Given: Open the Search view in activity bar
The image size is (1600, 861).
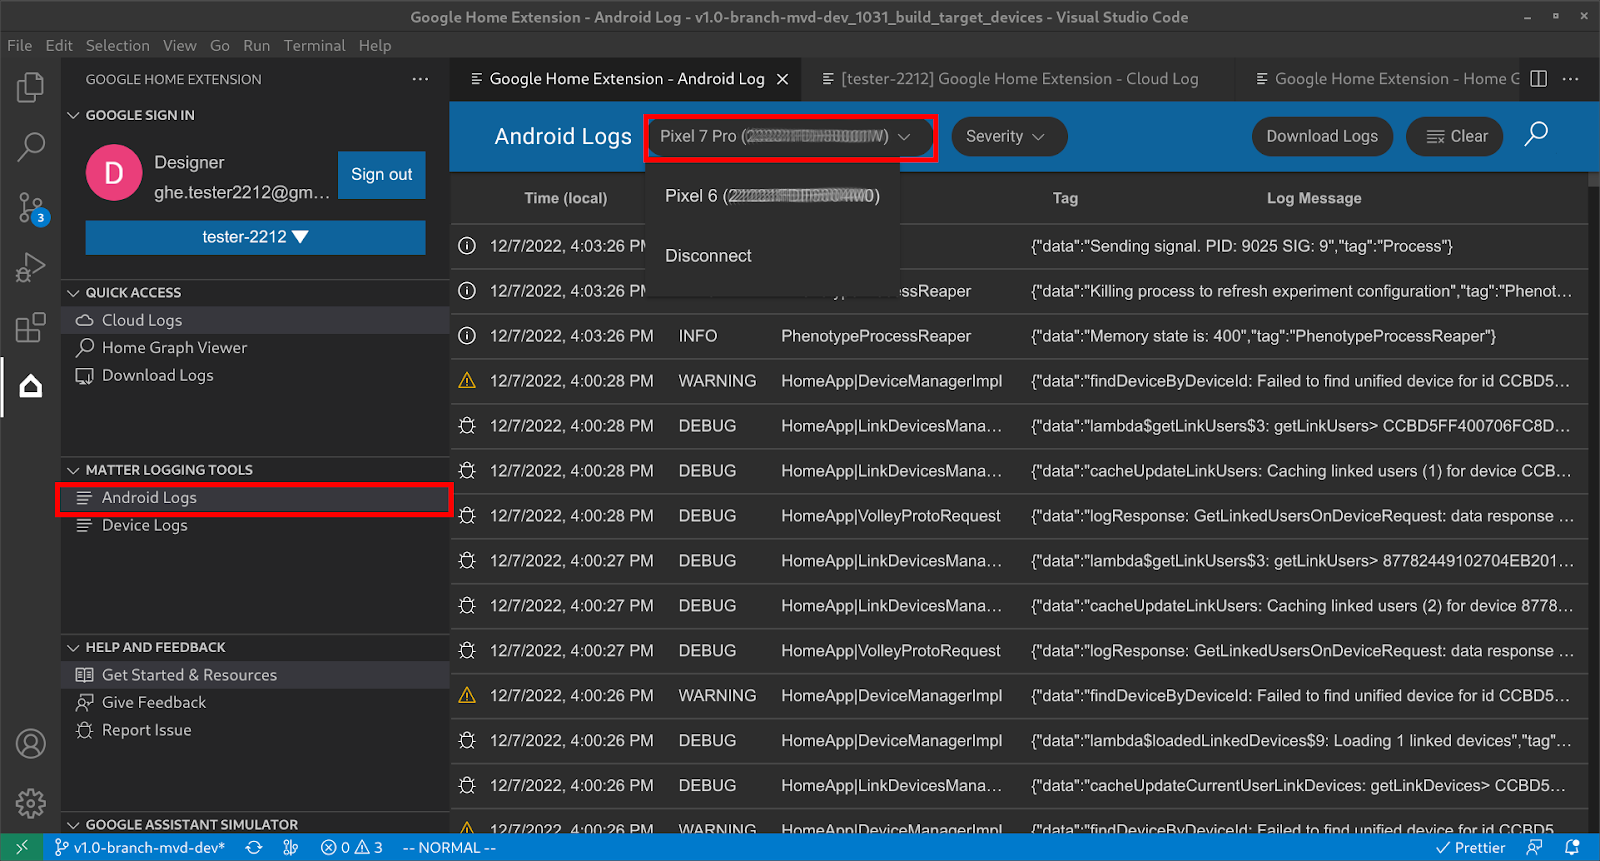Looking at the screenshot, I should click(x=30, y=147).
